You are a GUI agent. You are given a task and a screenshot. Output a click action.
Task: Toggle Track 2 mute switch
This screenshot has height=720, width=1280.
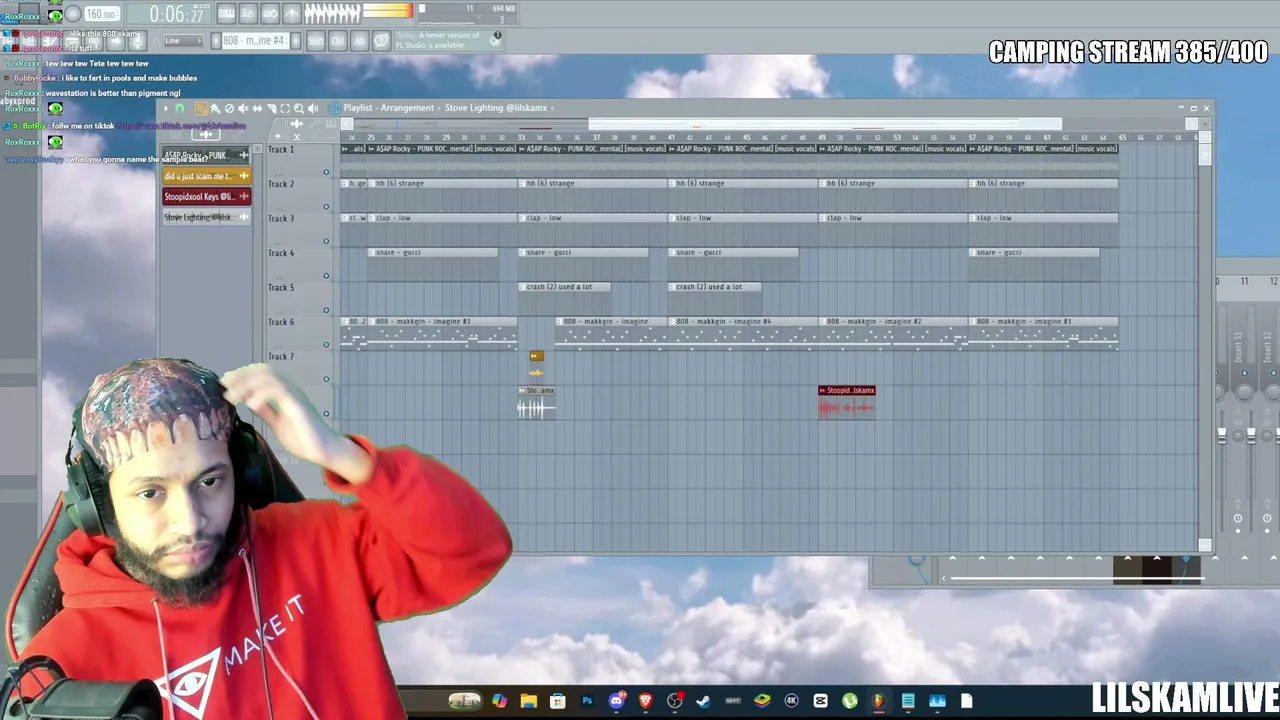(x=326, y=207)
